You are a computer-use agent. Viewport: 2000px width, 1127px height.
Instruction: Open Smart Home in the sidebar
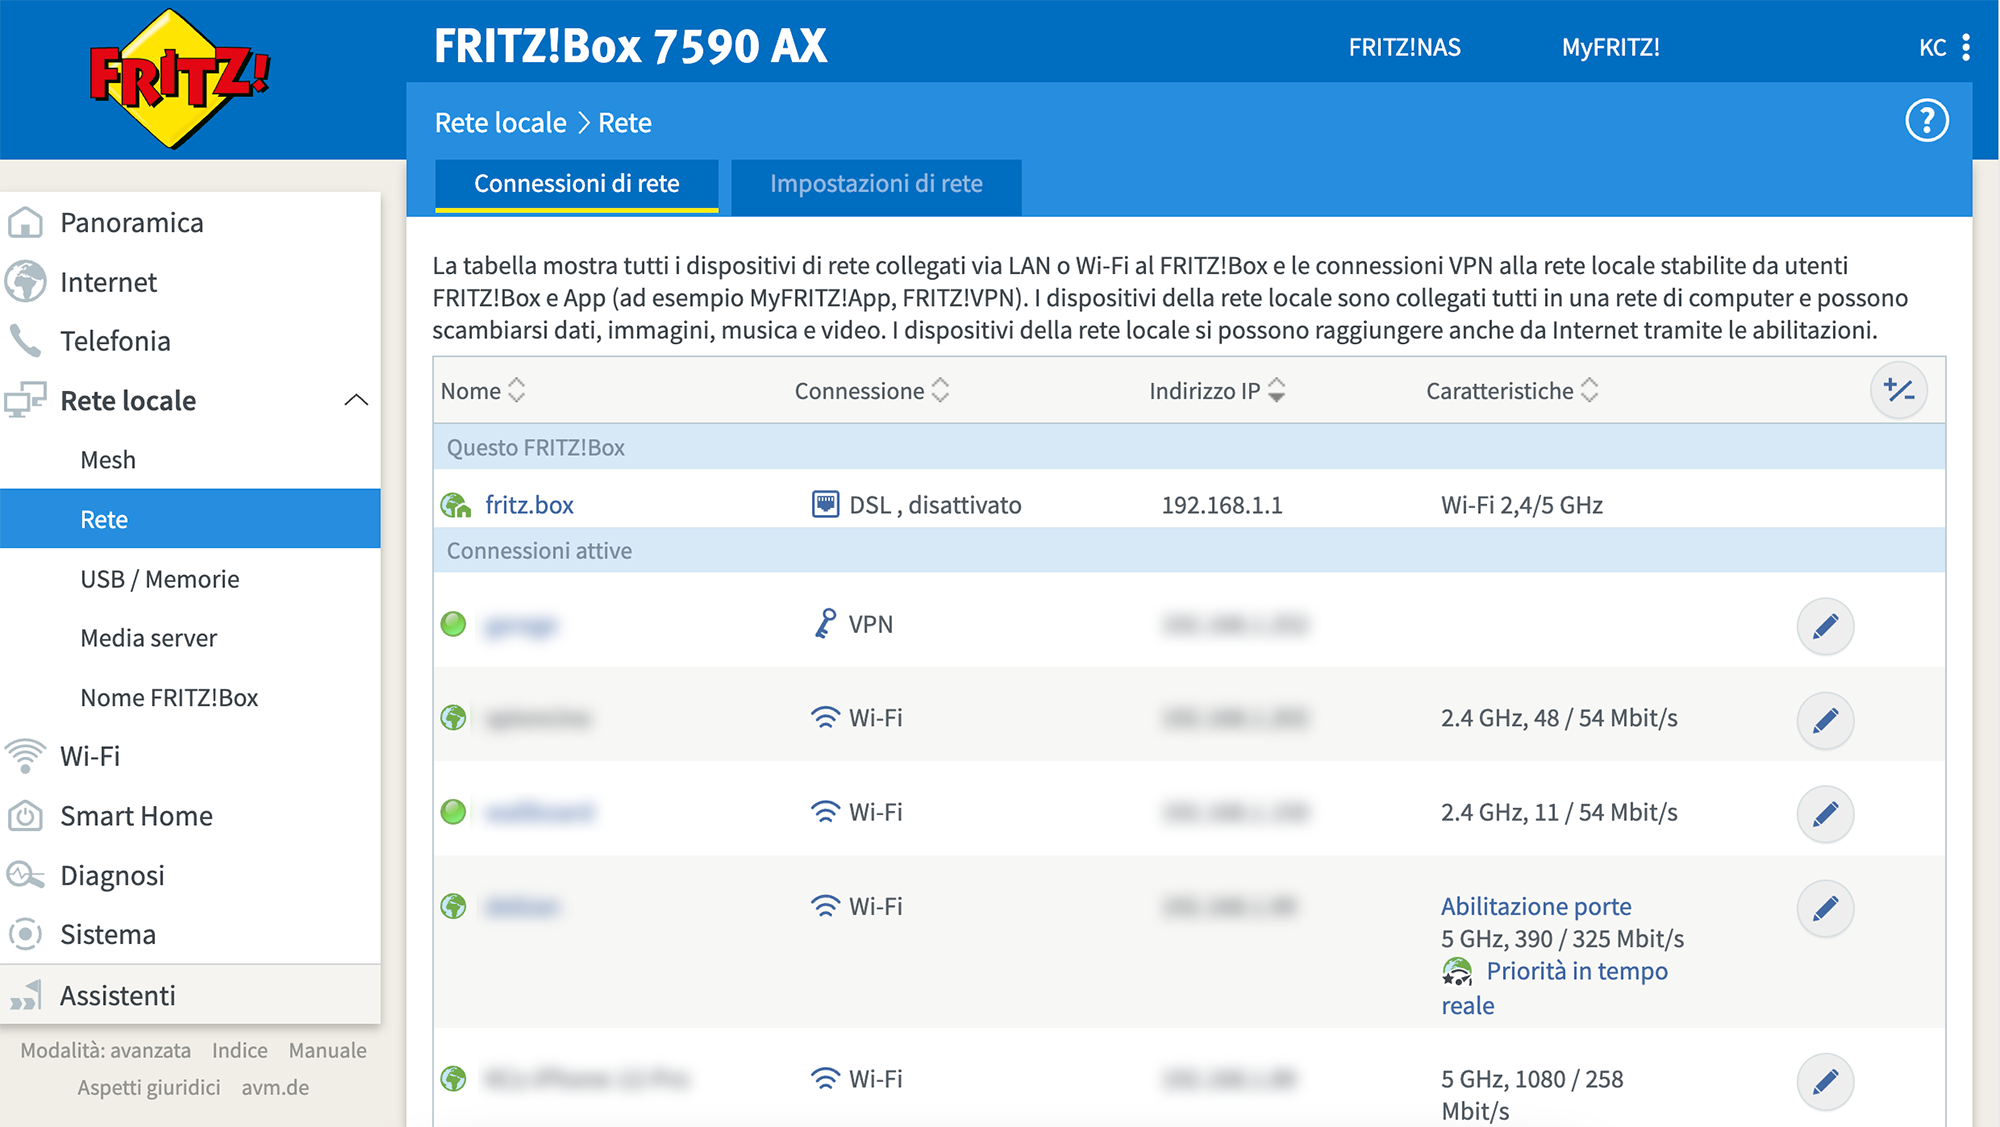136,816
